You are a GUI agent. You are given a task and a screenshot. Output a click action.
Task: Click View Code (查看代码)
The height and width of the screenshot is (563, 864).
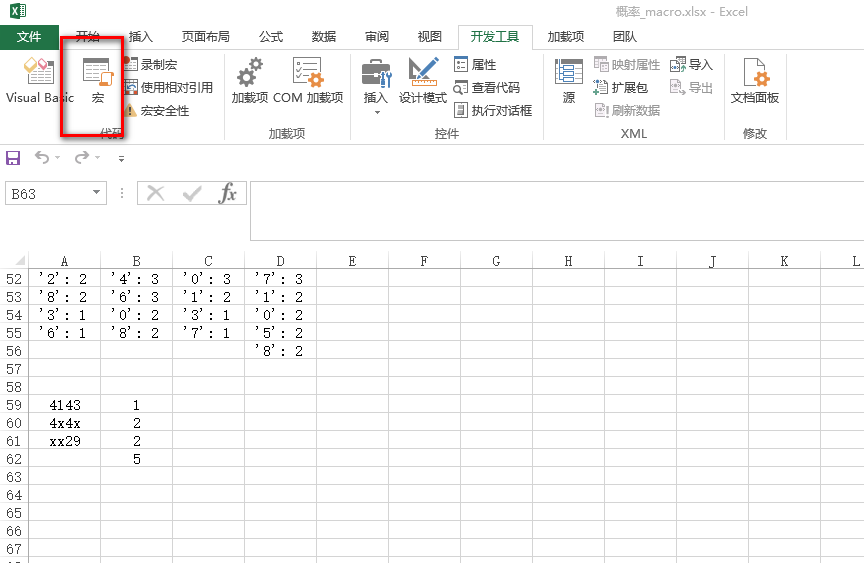pyautogui.click(x=487, y=88)
